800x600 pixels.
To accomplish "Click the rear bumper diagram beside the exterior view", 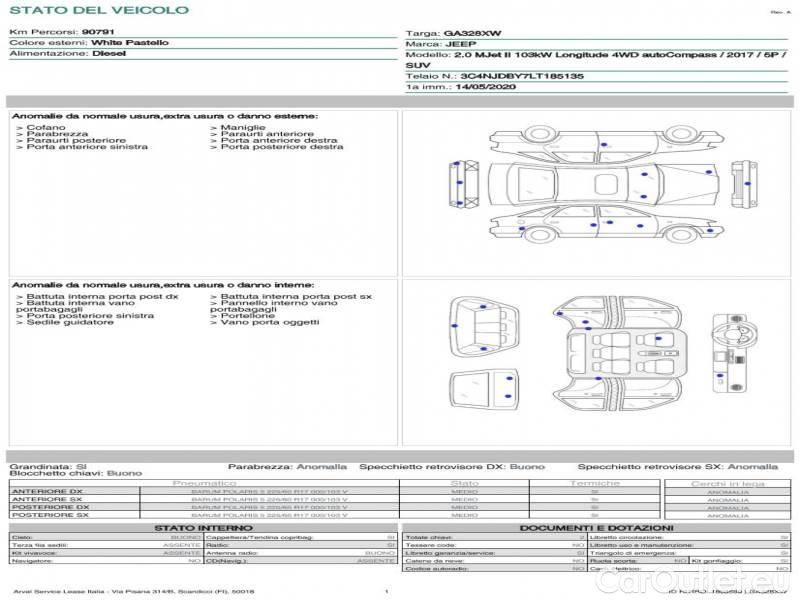I will point(744,184).
